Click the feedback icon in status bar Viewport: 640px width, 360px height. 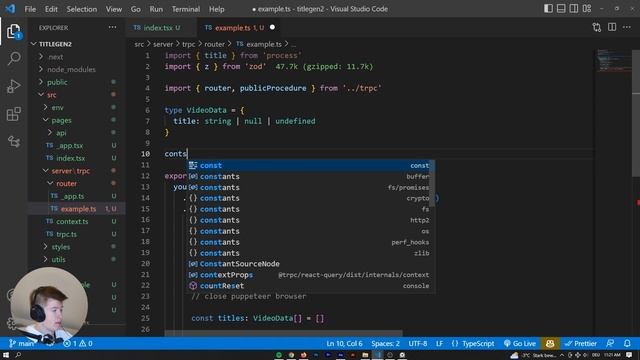point(610,343)
